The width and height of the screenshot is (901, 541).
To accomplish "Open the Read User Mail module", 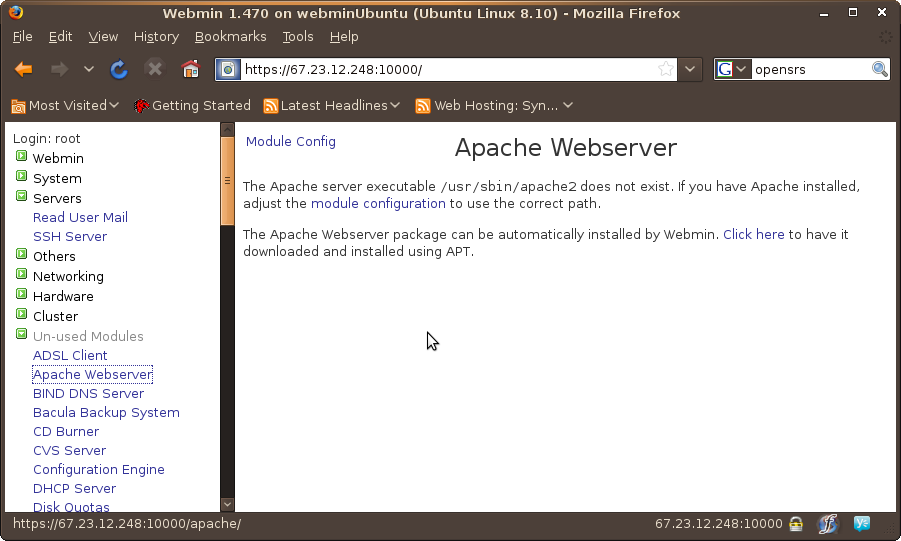I will pos(80,217).
